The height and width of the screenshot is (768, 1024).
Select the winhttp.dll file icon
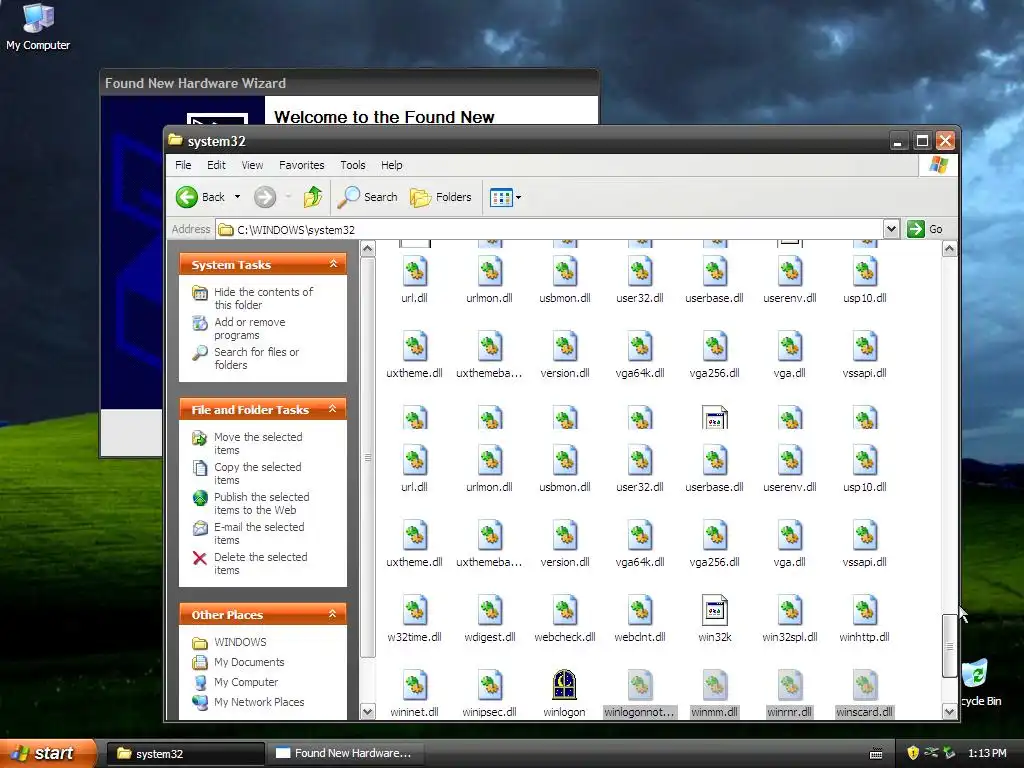(865, 611)
